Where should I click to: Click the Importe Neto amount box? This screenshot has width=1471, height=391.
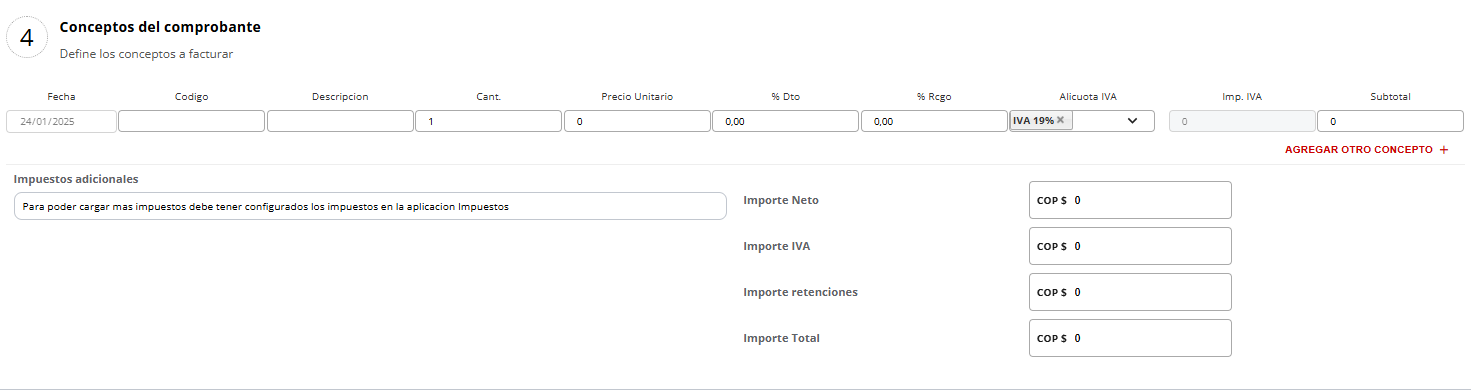point(1130,200)
